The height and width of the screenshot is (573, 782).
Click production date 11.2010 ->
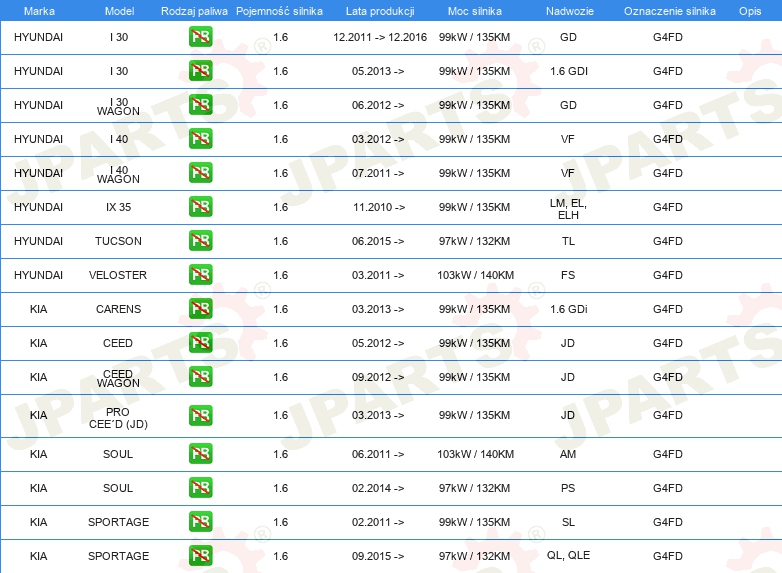pyautogui.click(x=379, y=207)
